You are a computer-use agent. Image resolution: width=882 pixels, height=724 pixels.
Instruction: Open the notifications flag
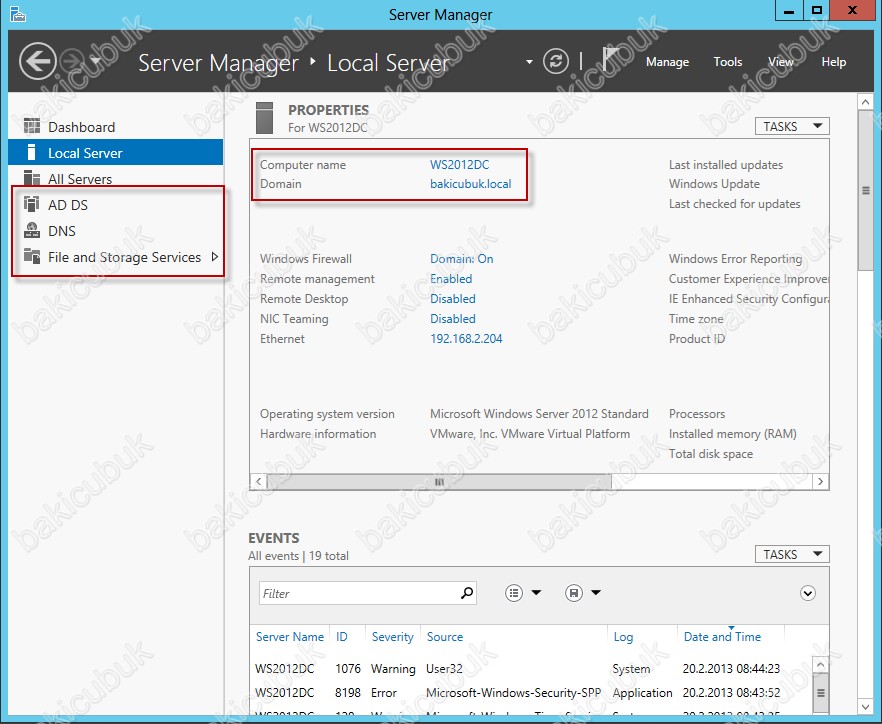[x=610, y=59]
